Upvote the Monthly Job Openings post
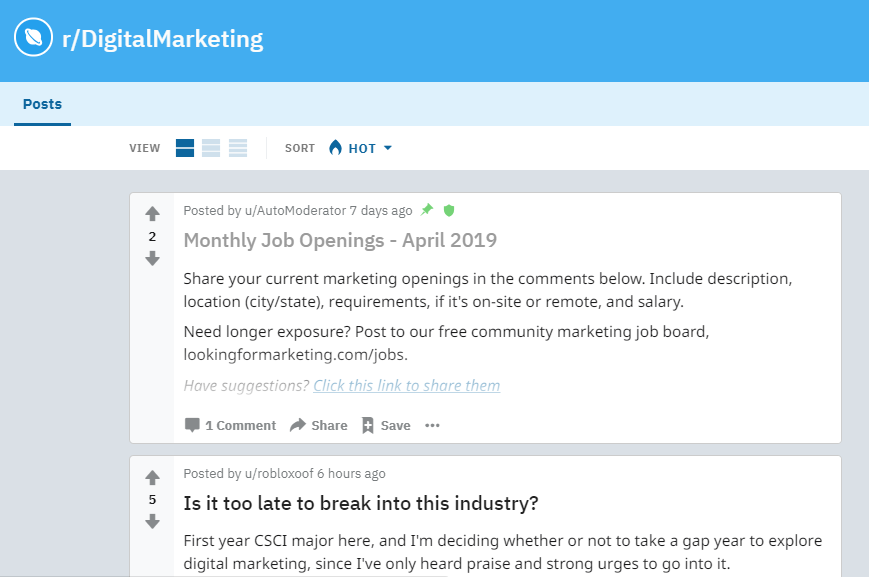This screenshot has width=869, height=577. (x=152, y=213)
